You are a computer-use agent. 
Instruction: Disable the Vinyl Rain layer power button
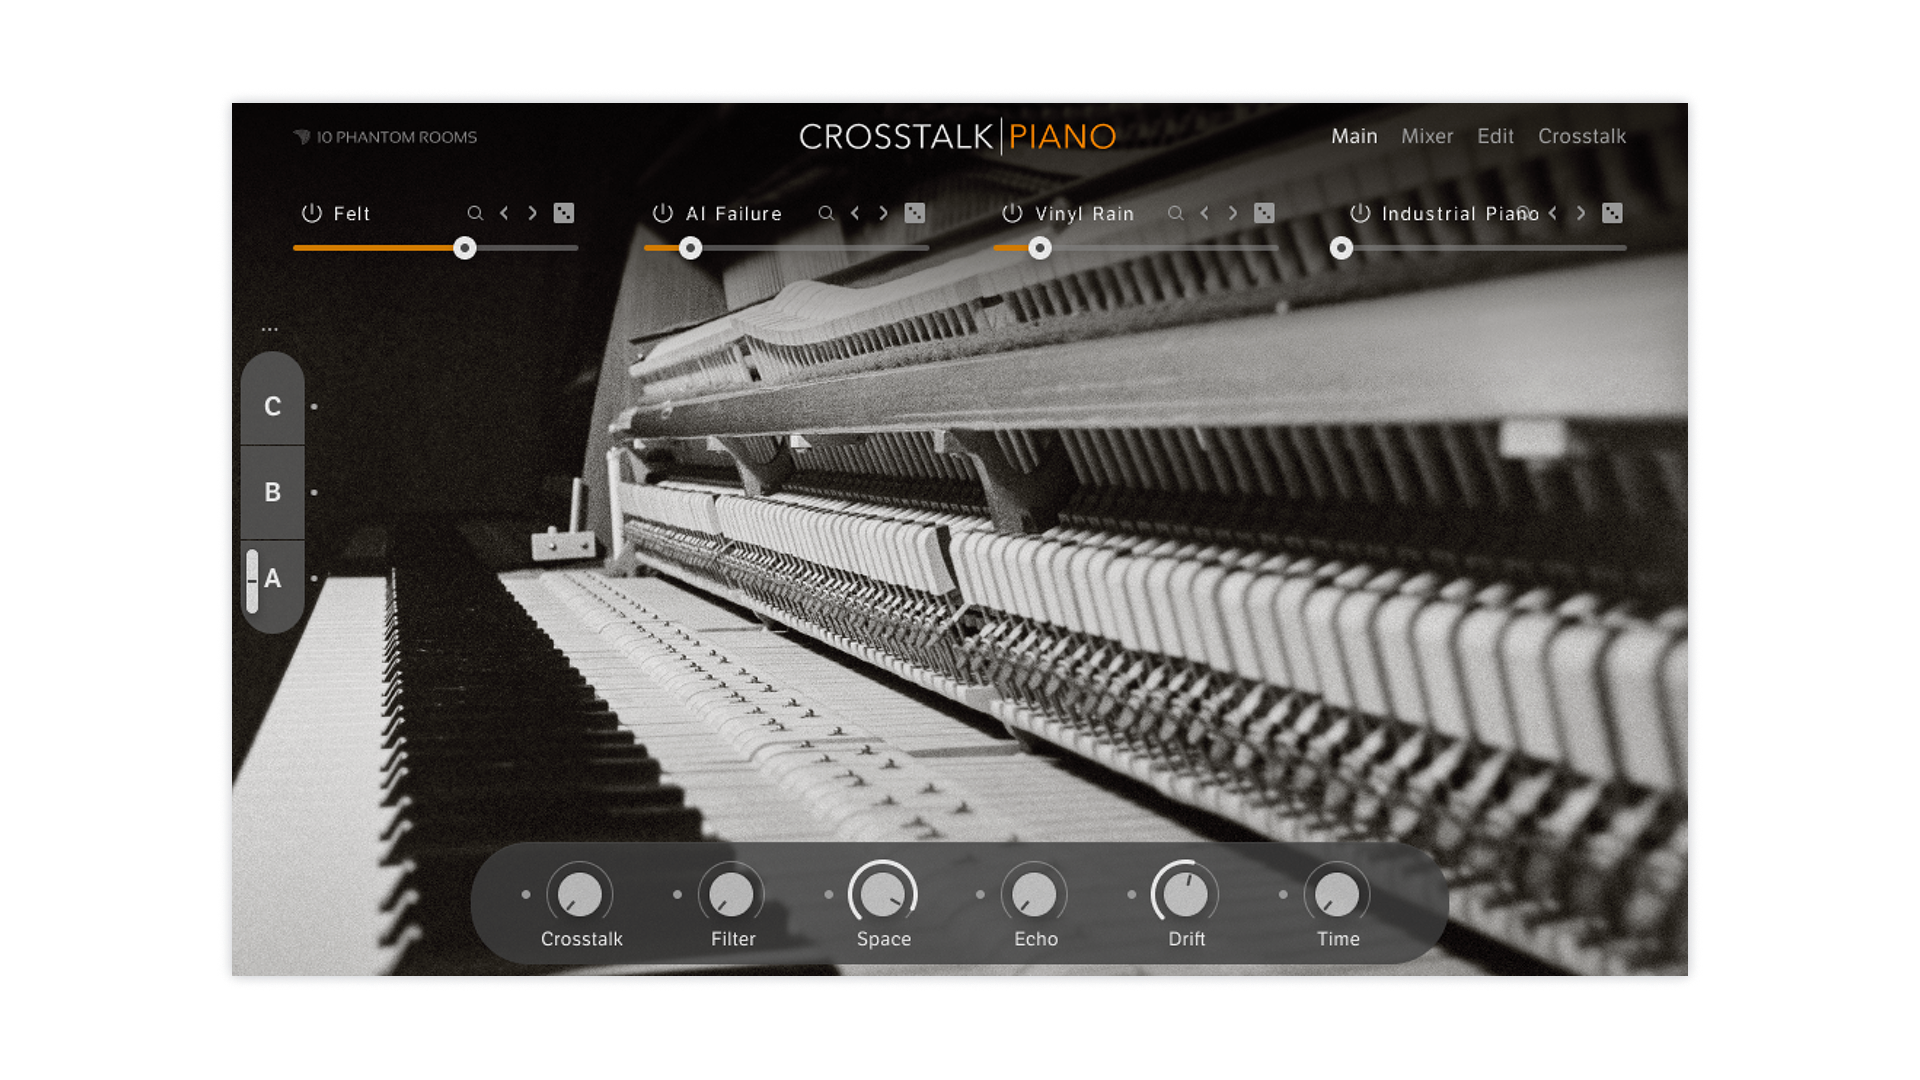click(x=1012, y=213)
